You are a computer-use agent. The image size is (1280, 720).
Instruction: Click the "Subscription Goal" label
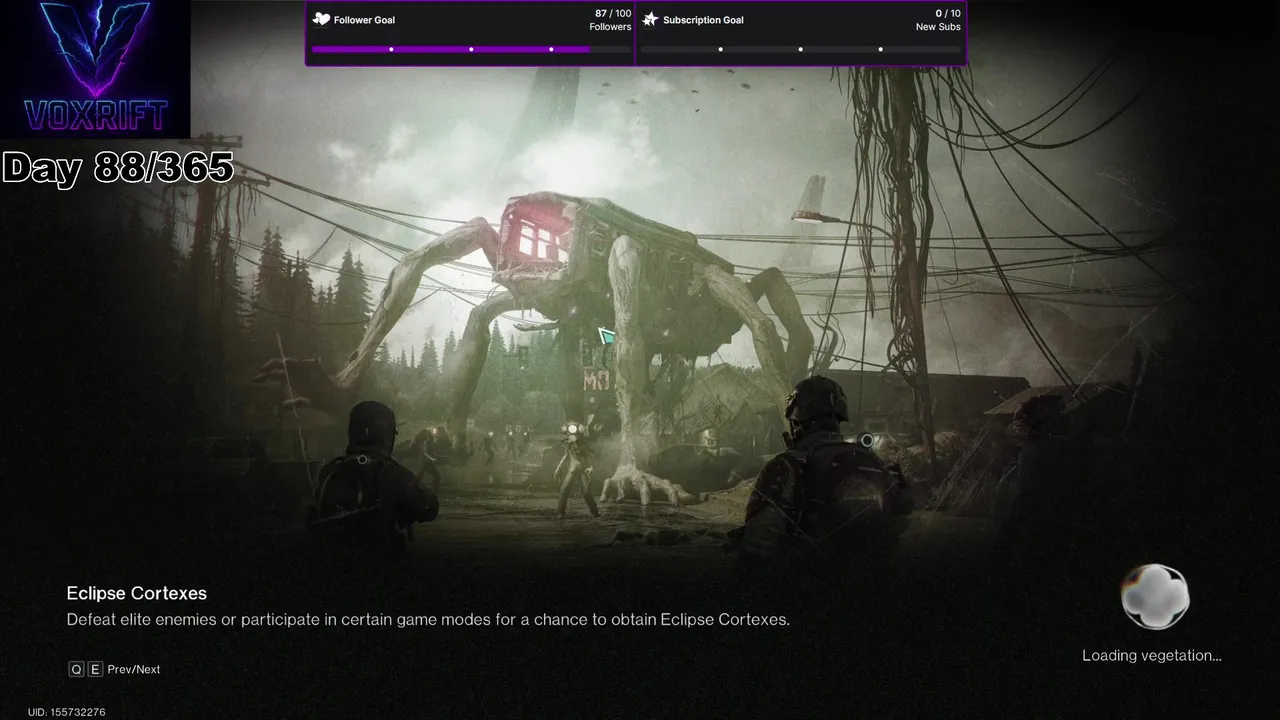point(703,20)
